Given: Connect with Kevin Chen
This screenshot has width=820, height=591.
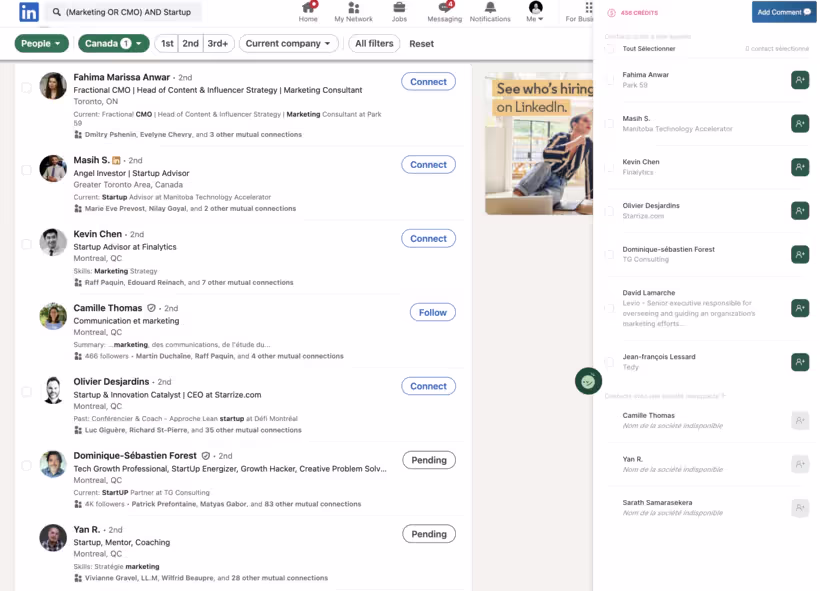Looking at the screenshot, I should click(x=428, y=238).
